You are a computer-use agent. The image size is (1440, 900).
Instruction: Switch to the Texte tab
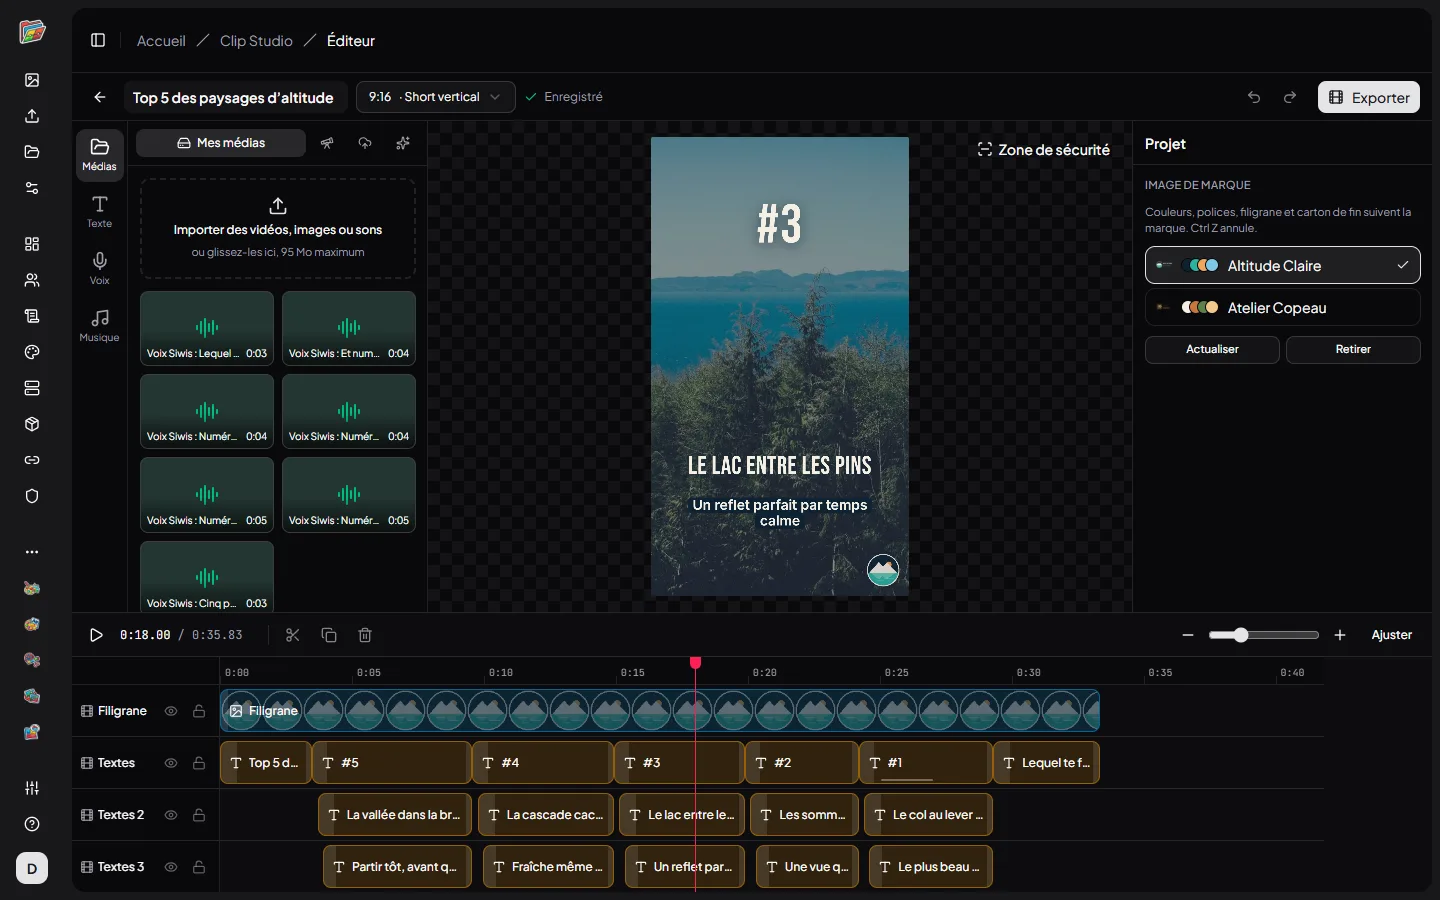100,212
